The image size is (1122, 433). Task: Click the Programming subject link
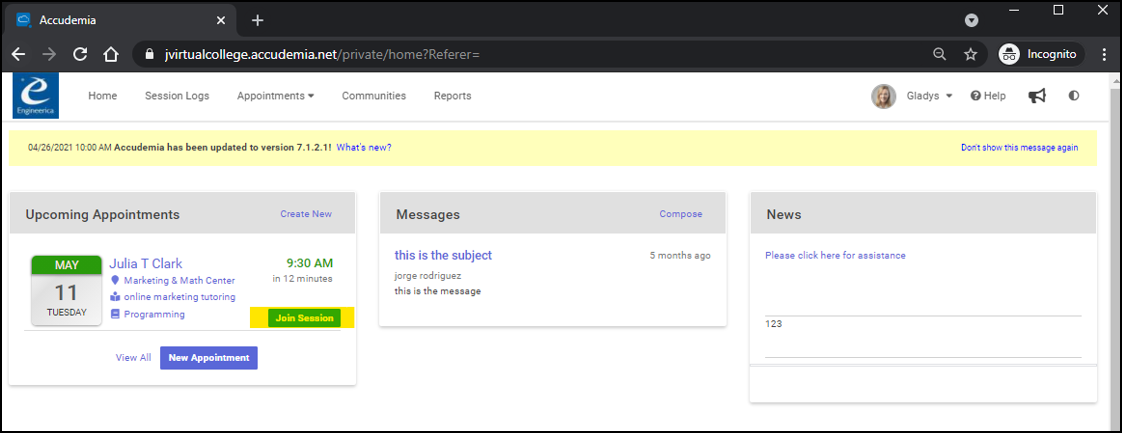tap(154, 314)
